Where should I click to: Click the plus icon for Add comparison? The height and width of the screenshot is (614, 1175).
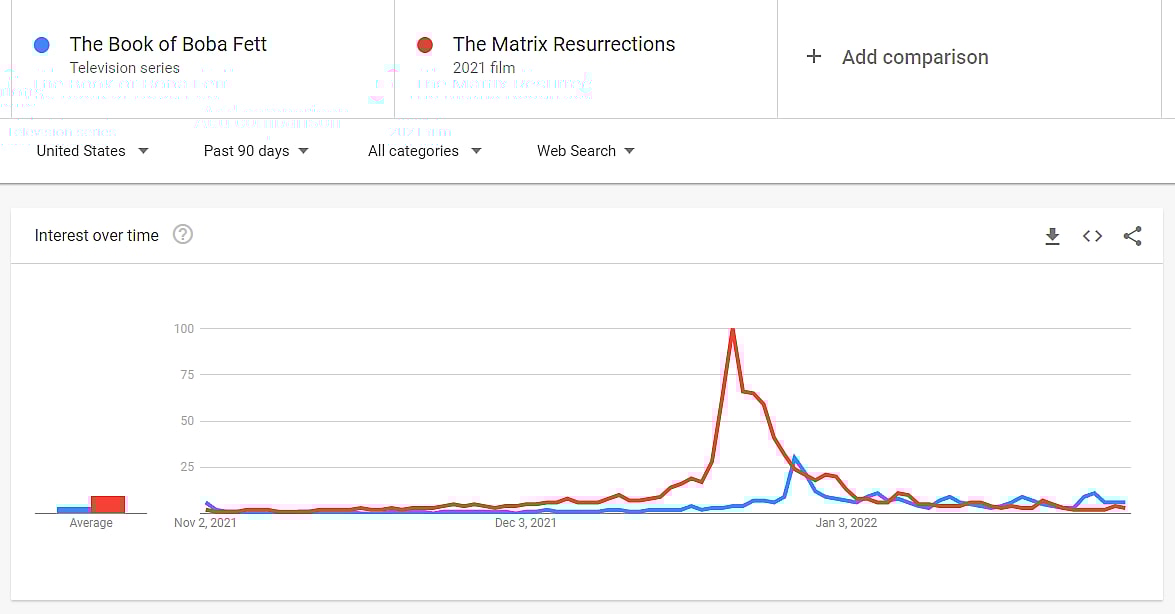coord(814,57)
